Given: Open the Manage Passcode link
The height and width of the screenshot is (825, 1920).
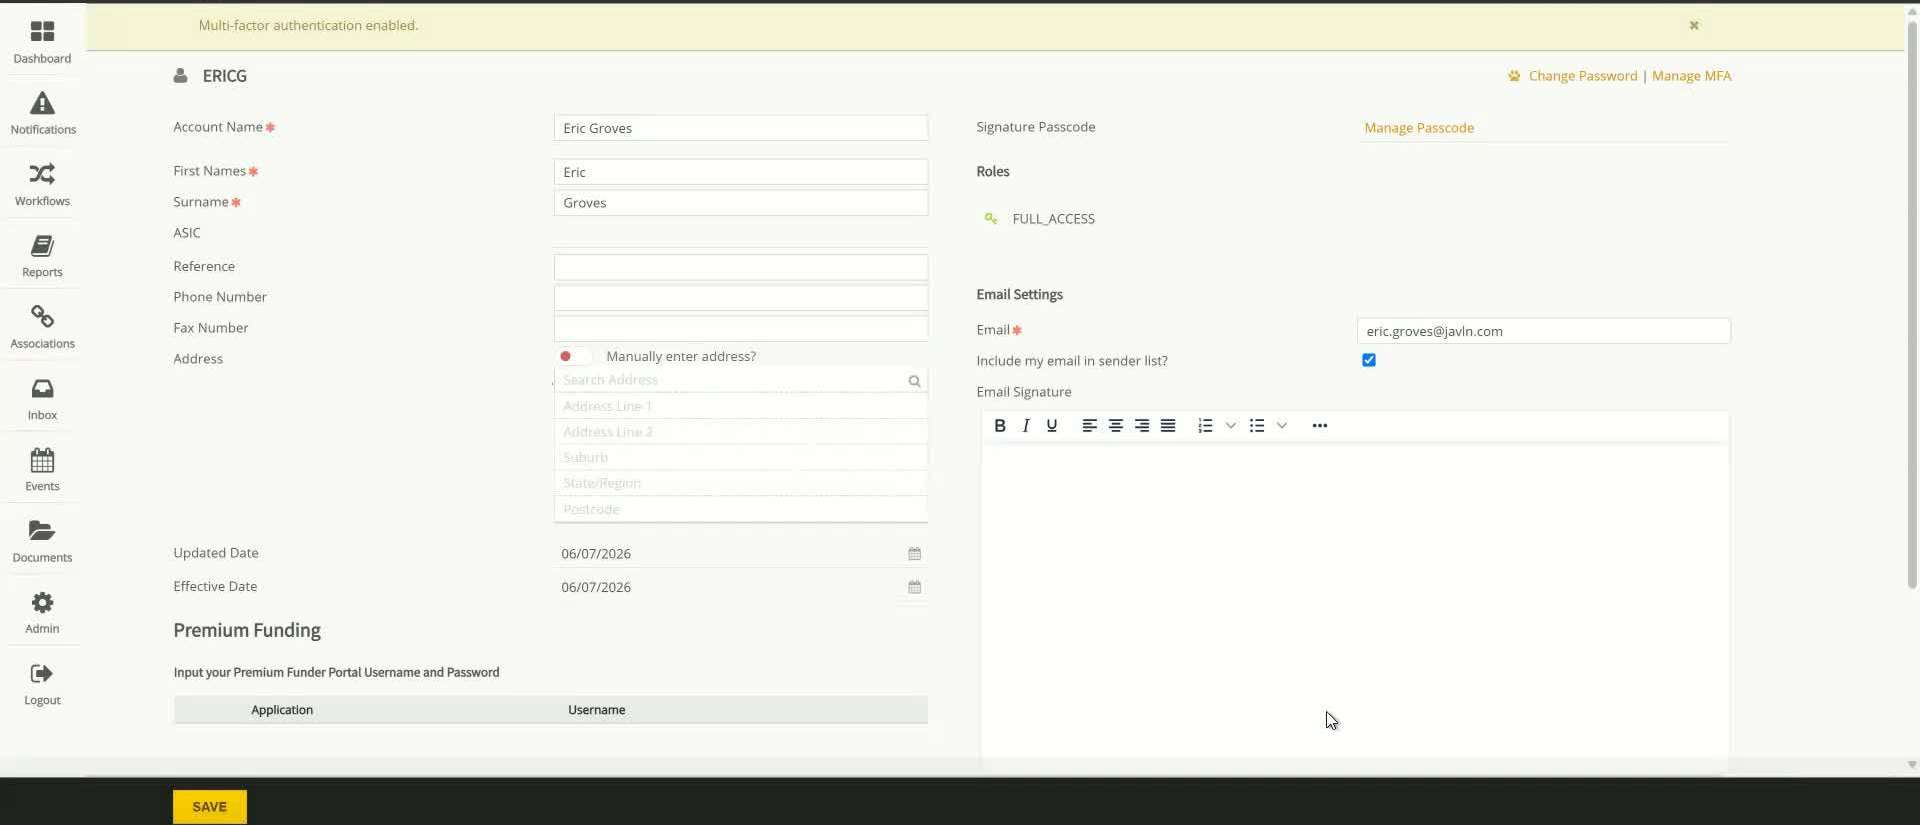Looking at the screenshot, I should 1418,128.
